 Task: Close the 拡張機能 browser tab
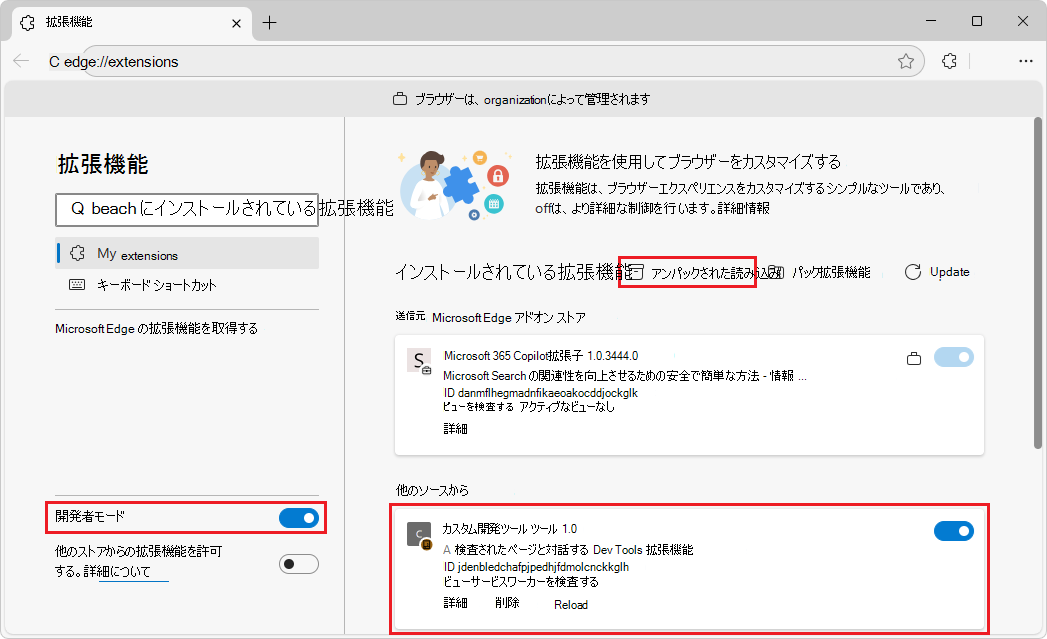(x=236, y=23)
